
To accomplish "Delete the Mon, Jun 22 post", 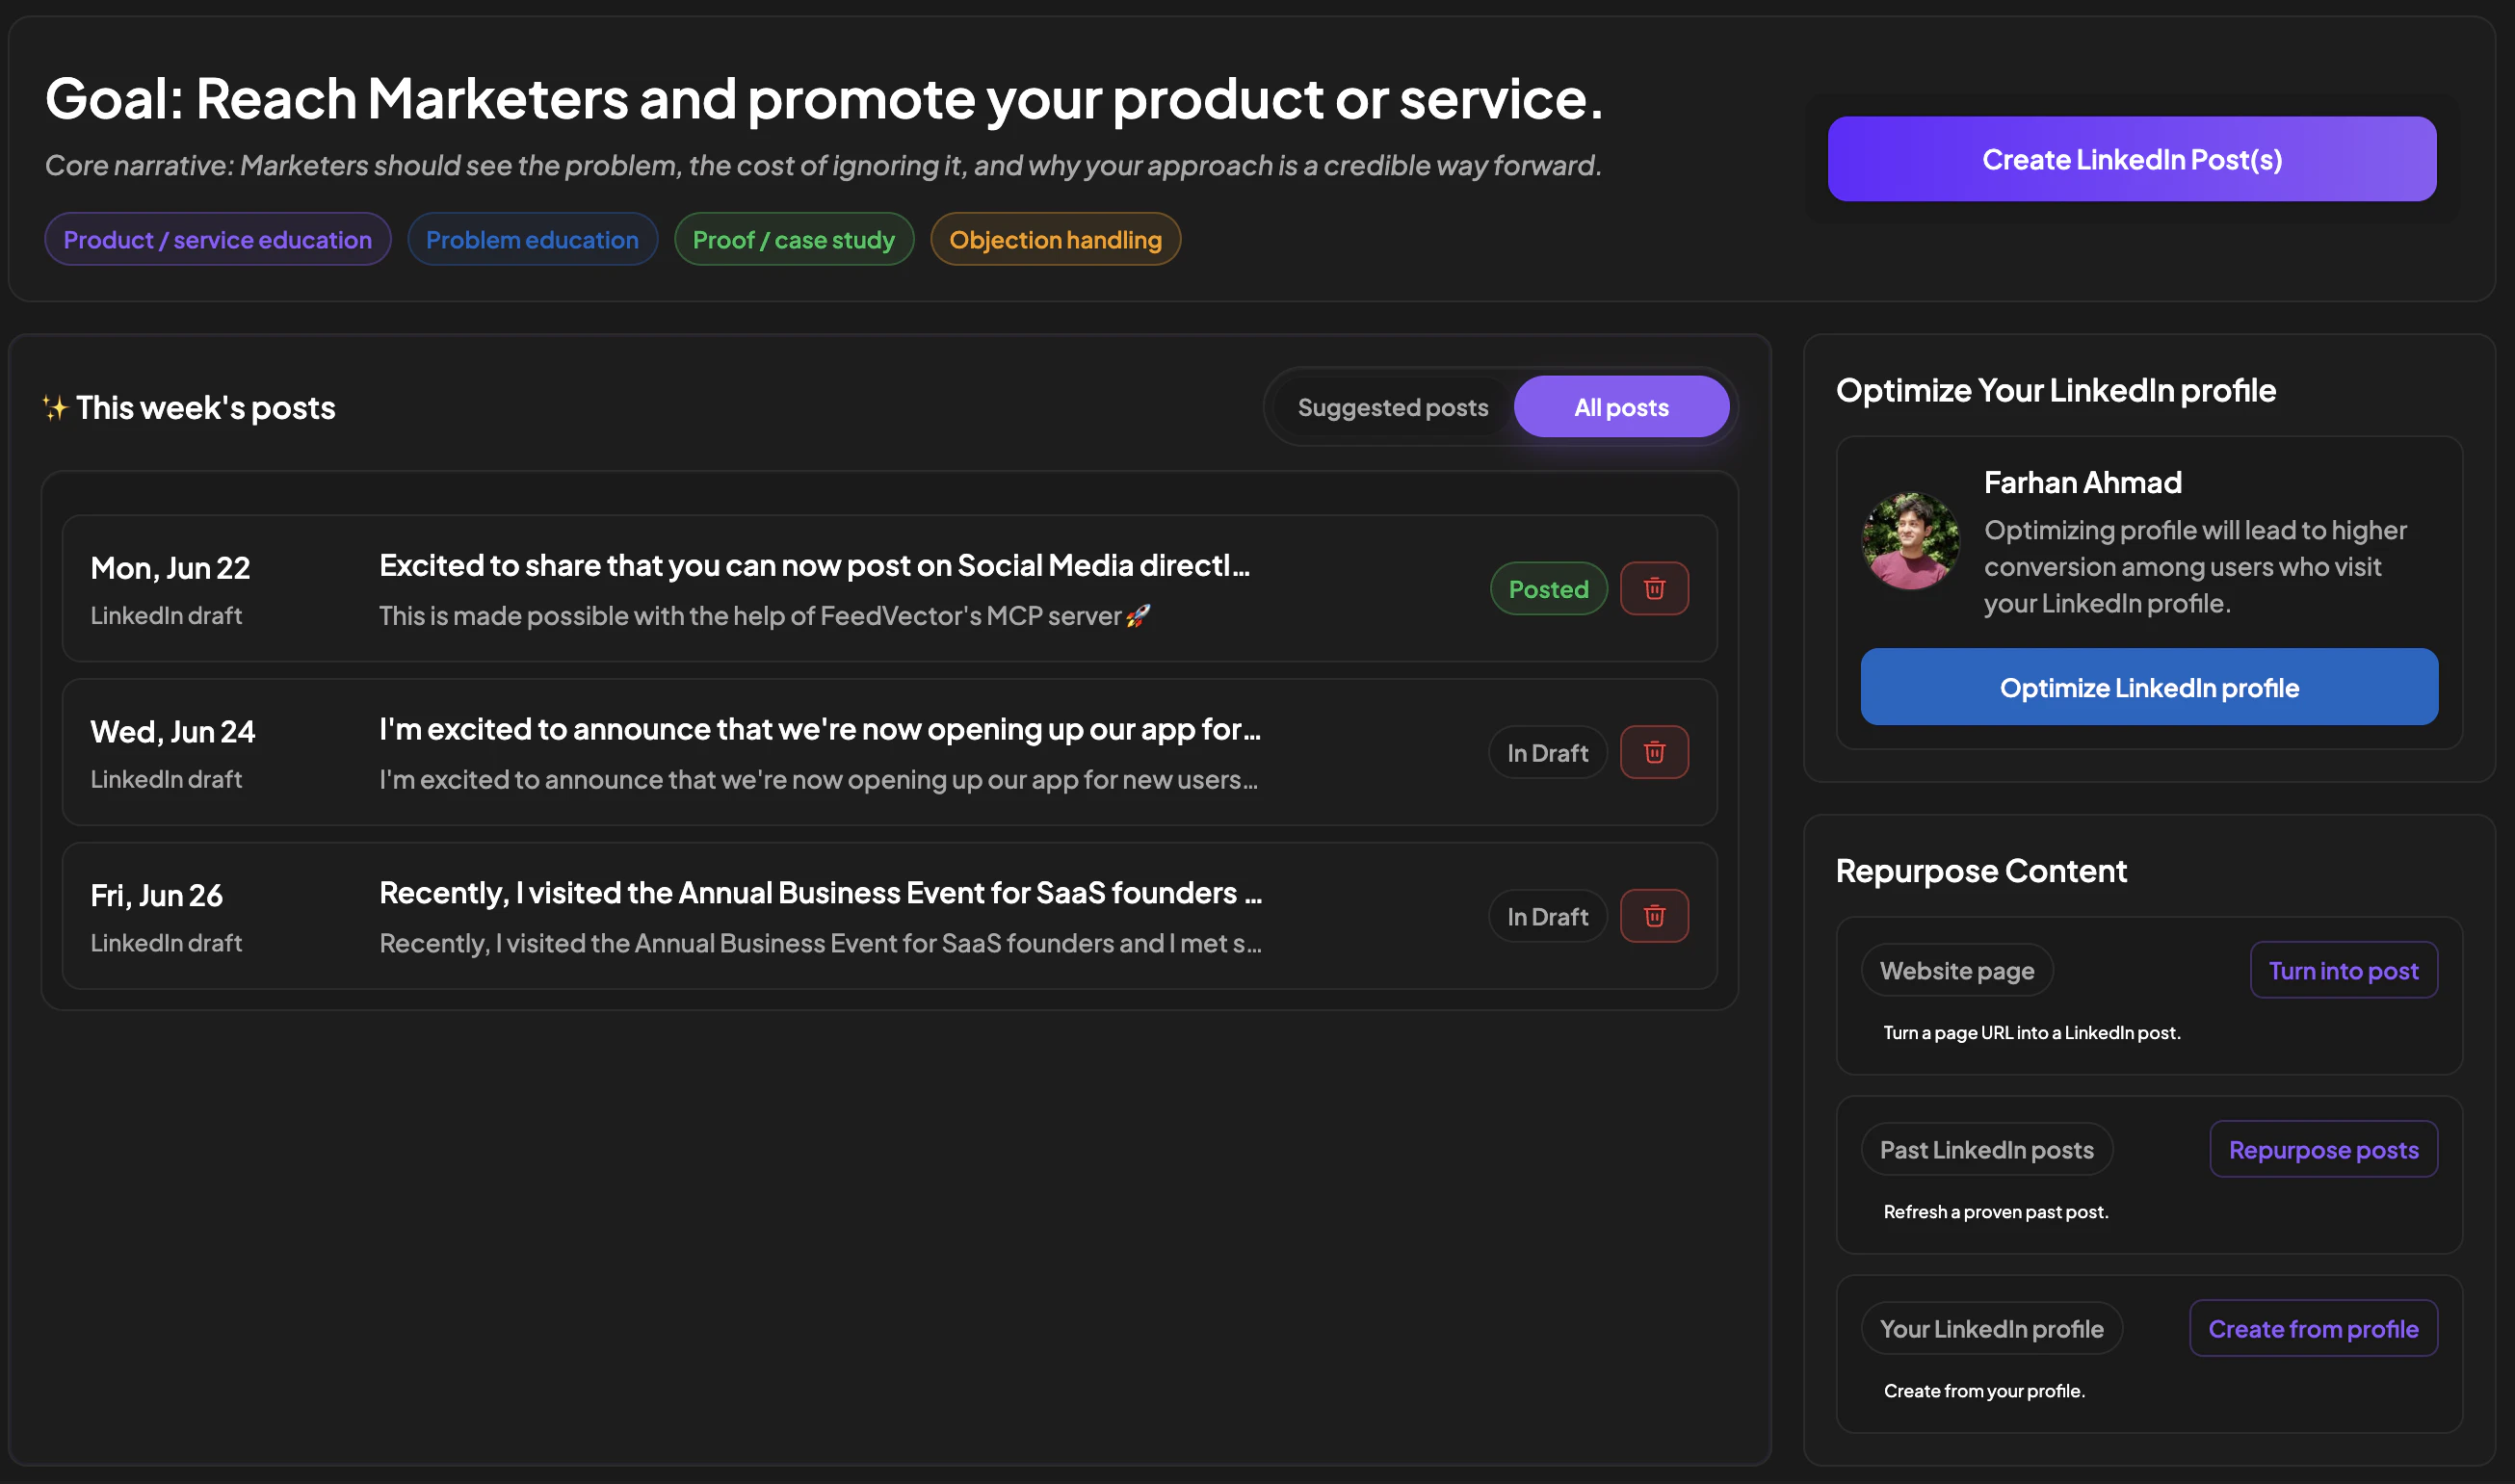I will 1654,588.
